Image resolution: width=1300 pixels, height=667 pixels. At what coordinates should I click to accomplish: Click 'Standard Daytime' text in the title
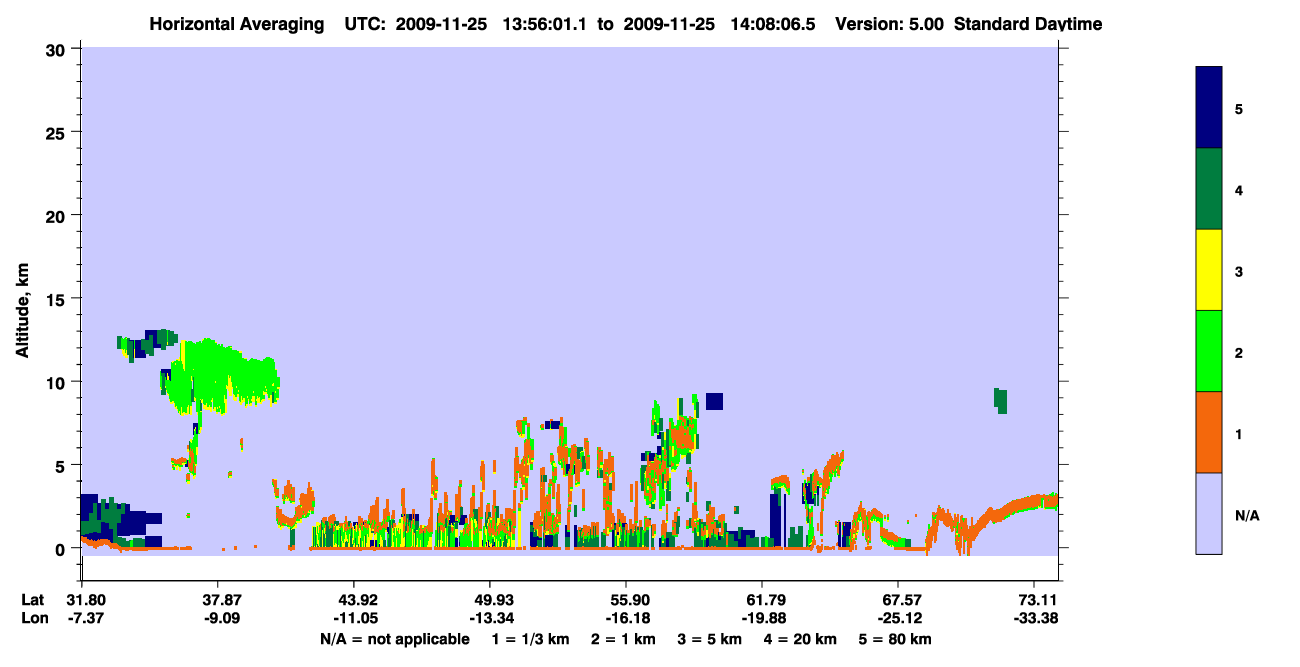1029,24
